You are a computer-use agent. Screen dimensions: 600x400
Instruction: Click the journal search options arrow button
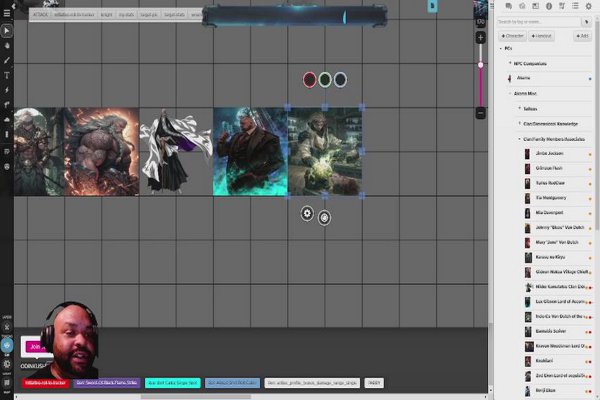[x=587, y=22]
